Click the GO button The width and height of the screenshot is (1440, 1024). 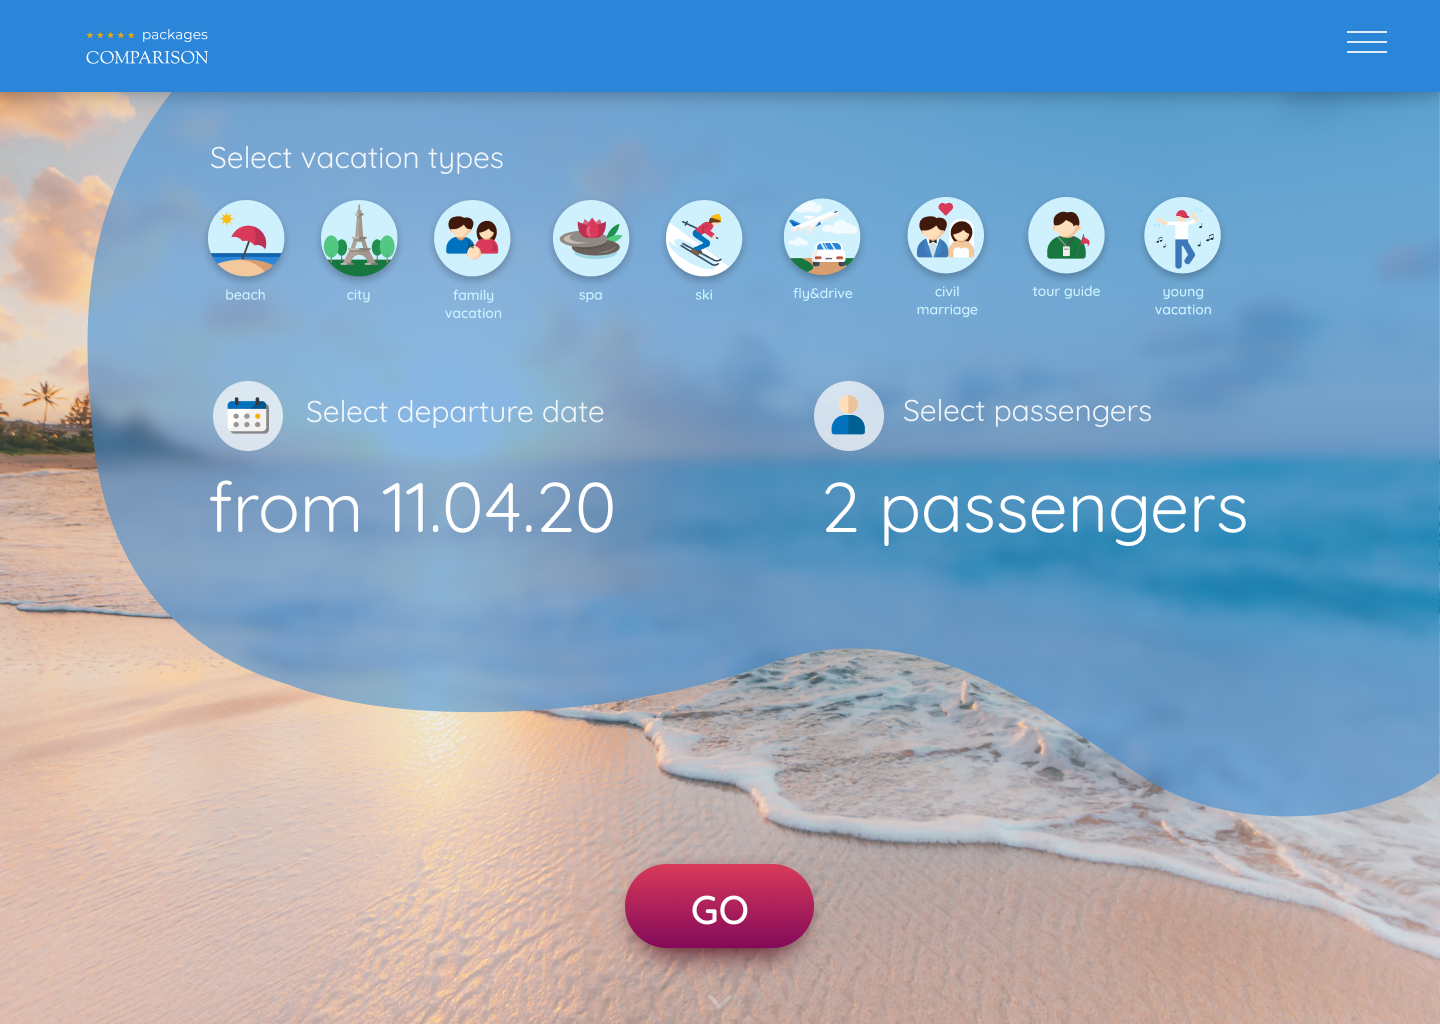[719, 906]
